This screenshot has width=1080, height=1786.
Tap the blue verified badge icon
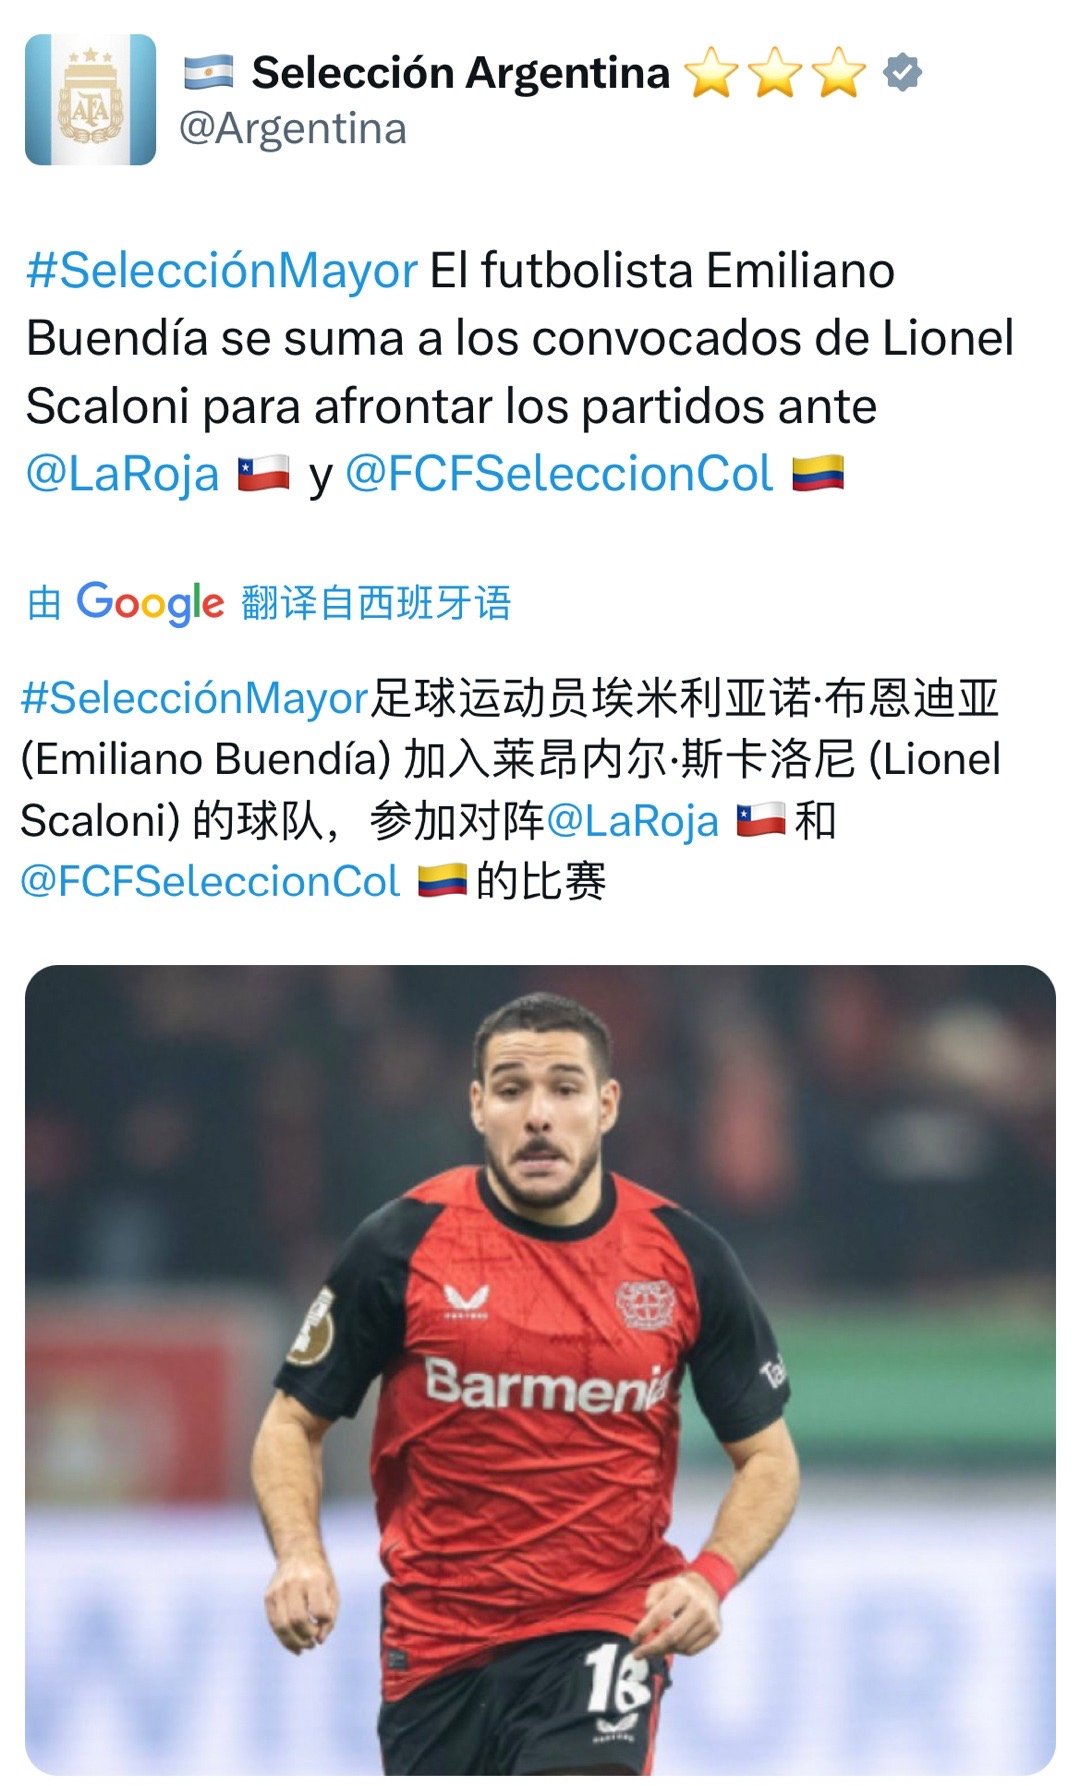point(902,73)
